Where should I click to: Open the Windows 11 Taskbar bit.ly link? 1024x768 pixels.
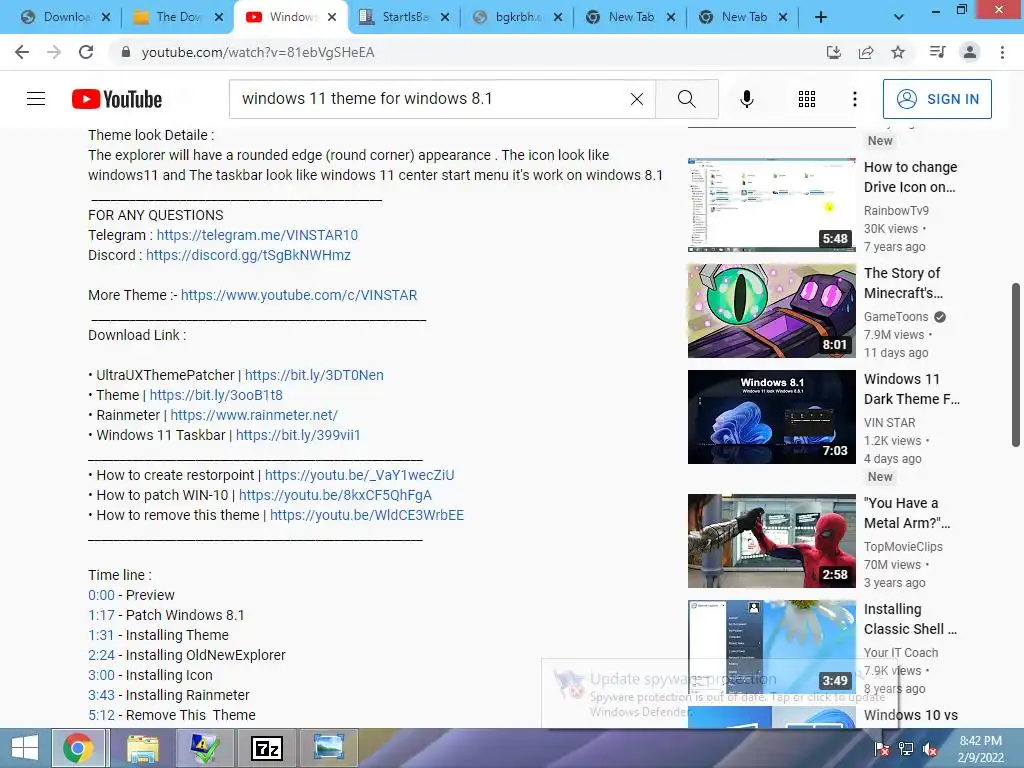[298, 435]
